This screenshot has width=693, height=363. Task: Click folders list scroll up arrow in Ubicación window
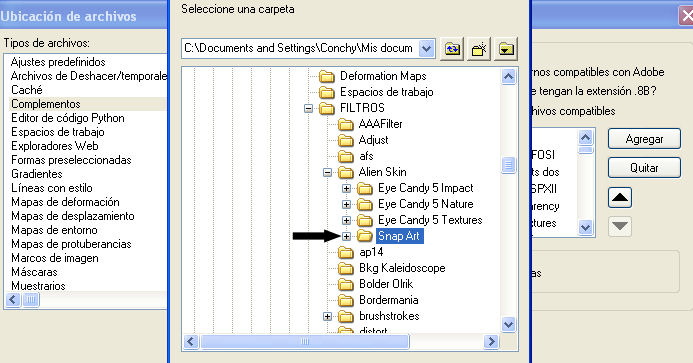586,138
